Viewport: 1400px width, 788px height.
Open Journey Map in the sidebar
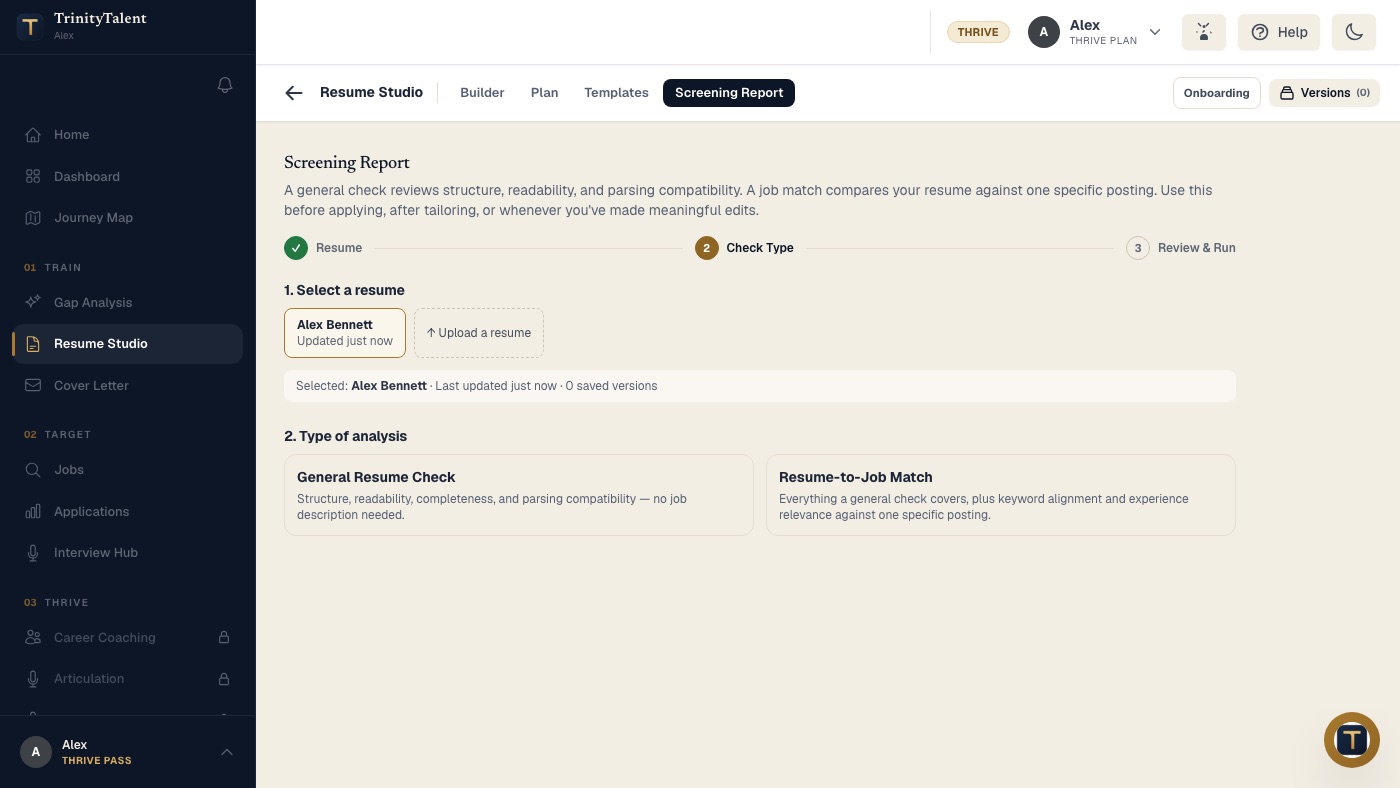(128, 218)
